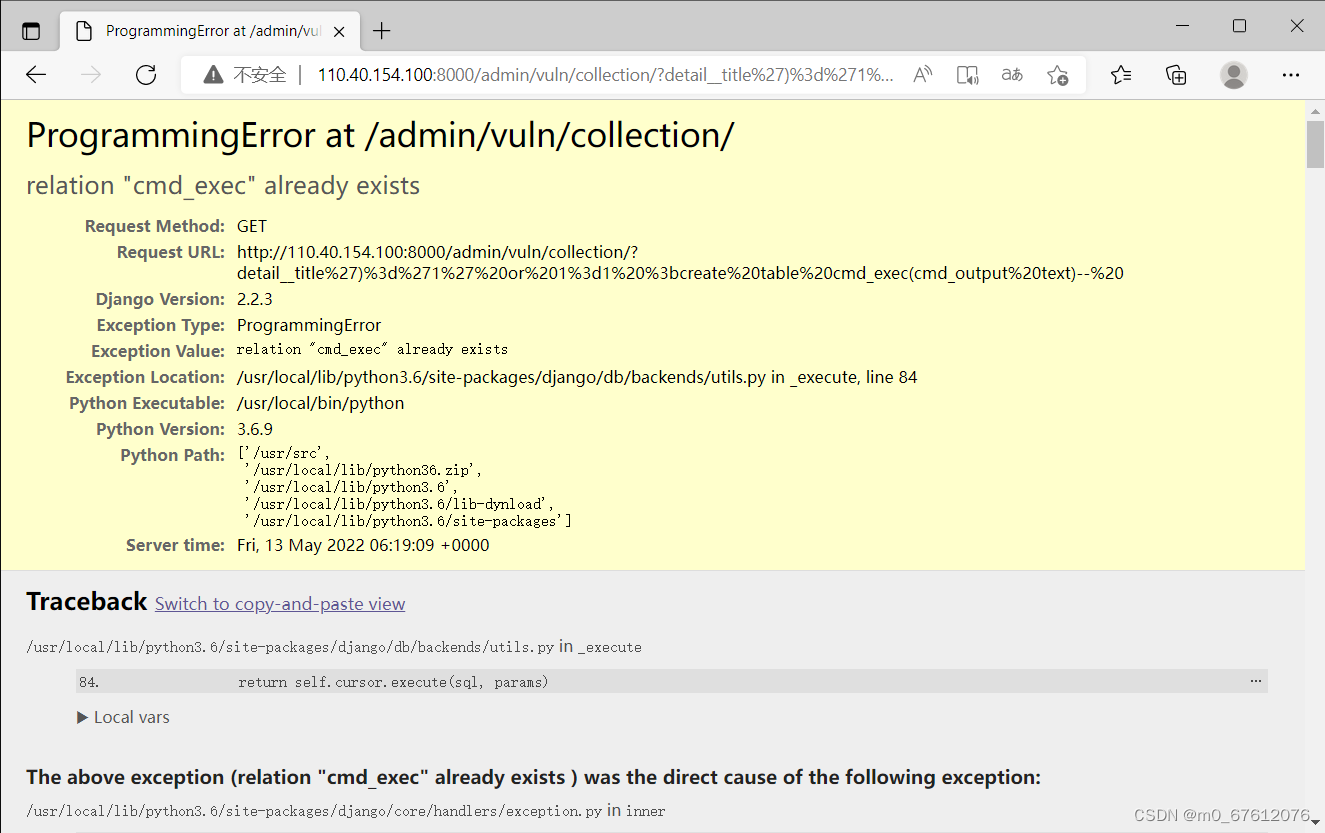This screenshot has height=833, width=1325.
Task: Expand truncated traceback line with ellipsis
Action: 1256,681
